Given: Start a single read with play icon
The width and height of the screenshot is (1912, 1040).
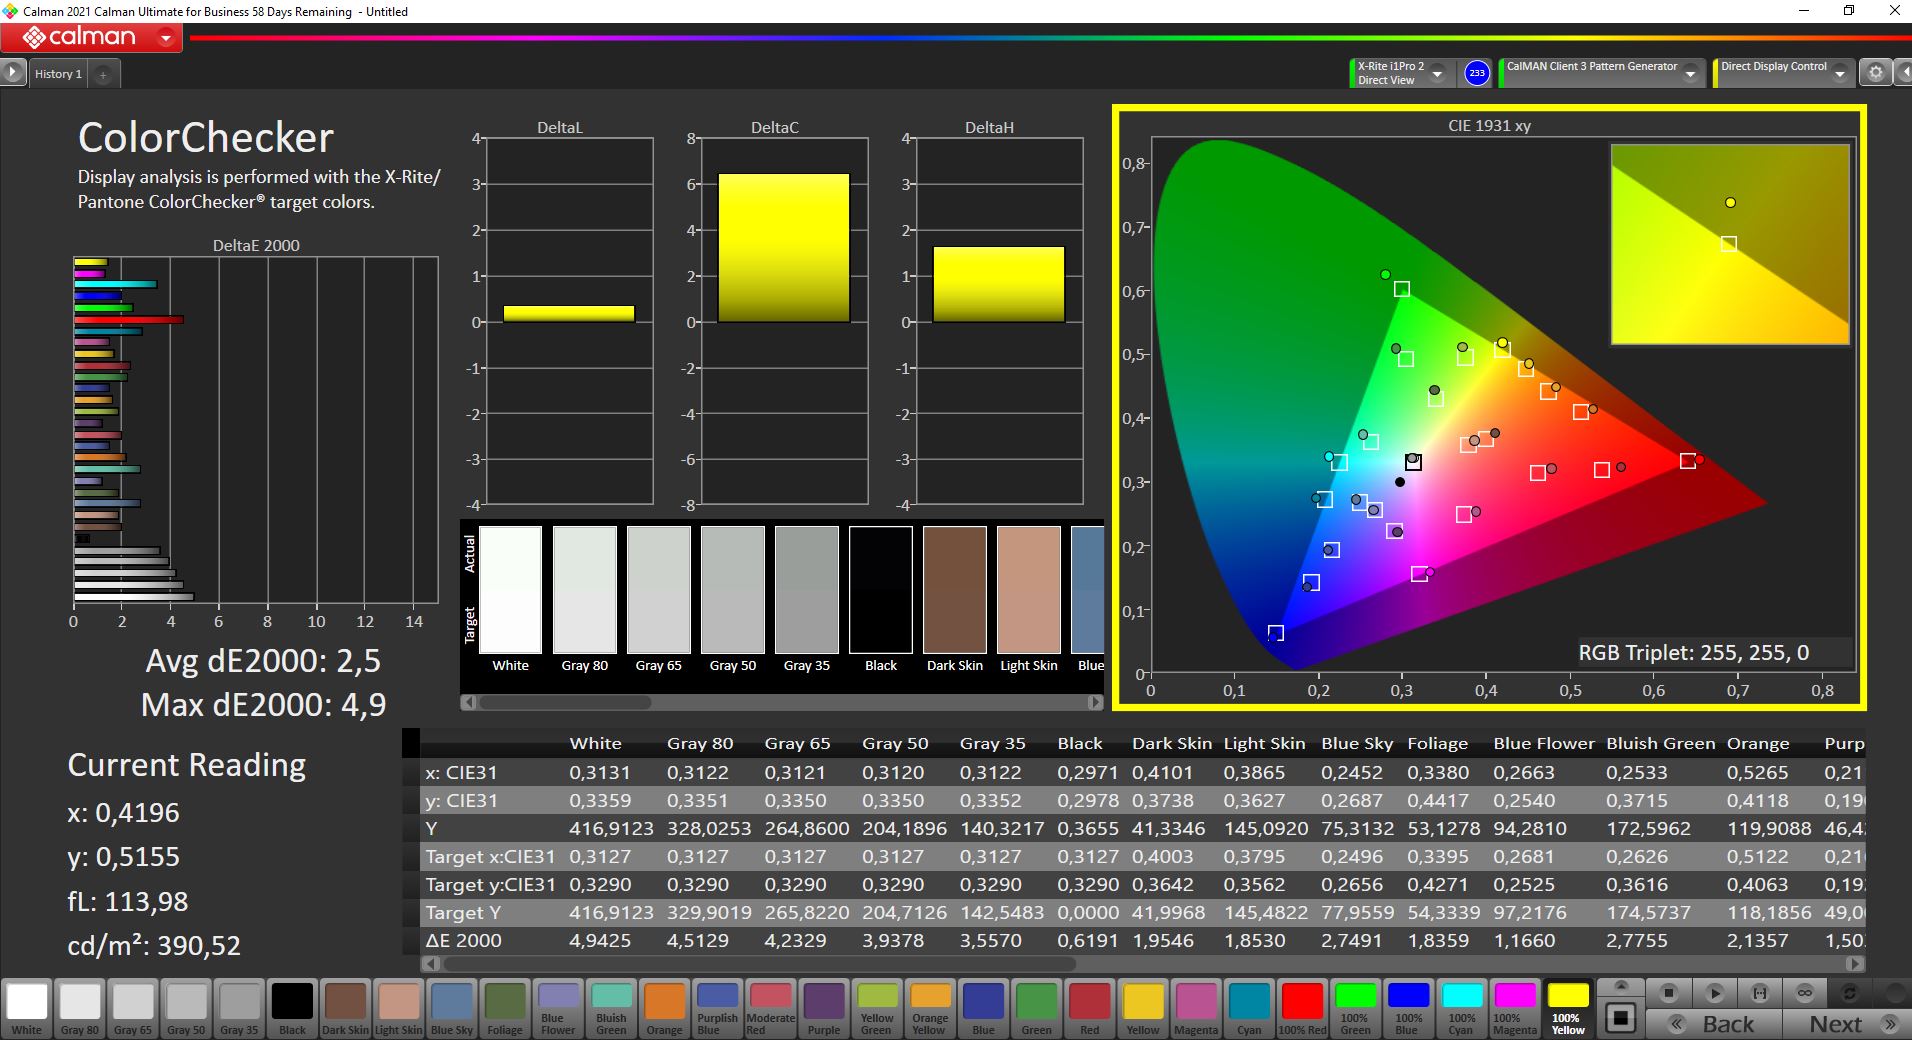Looking at the screenshot, I should 1714,993.
